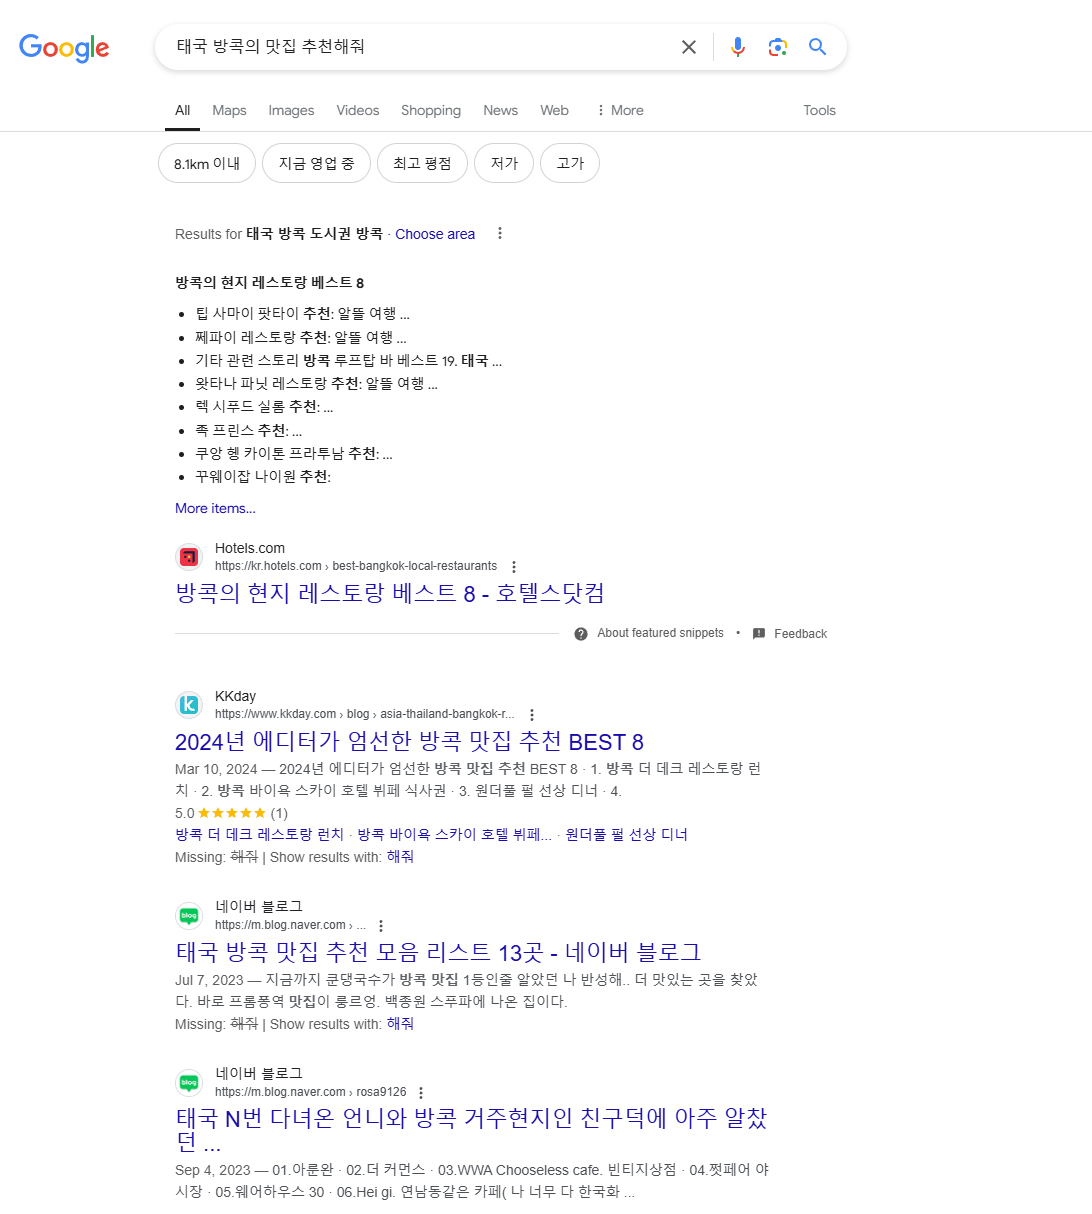Open three-dot menu for Hotels.com result
Image resolution: width=1092 pixels, height=1214 pixels.
click(514, 567)
